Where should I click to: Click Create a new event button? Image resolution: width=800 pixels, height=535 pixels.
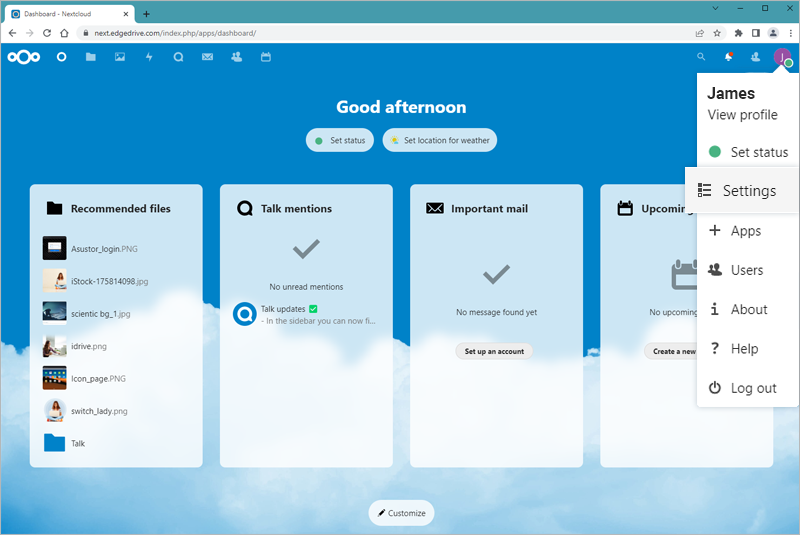pyautogui.click(x=671, y=351)
